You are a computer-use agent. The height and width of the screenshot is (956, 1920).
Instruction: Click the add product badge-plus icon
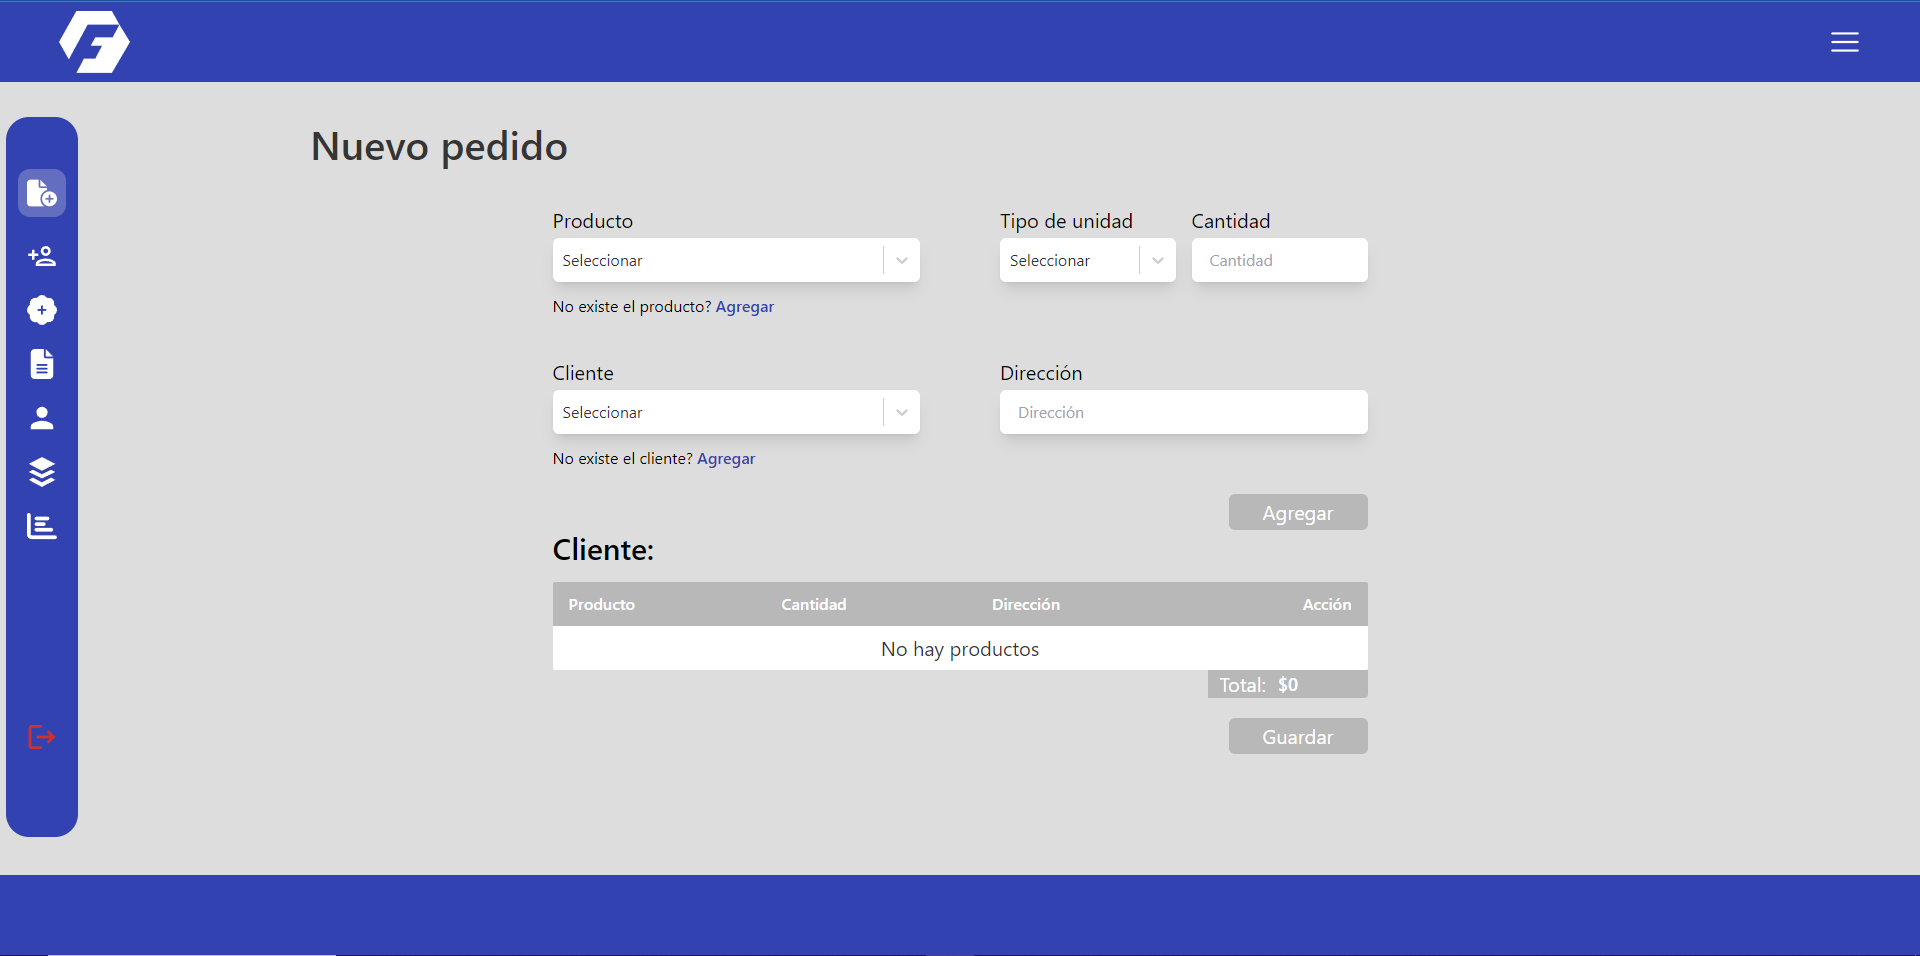click(x=42, y=310)
